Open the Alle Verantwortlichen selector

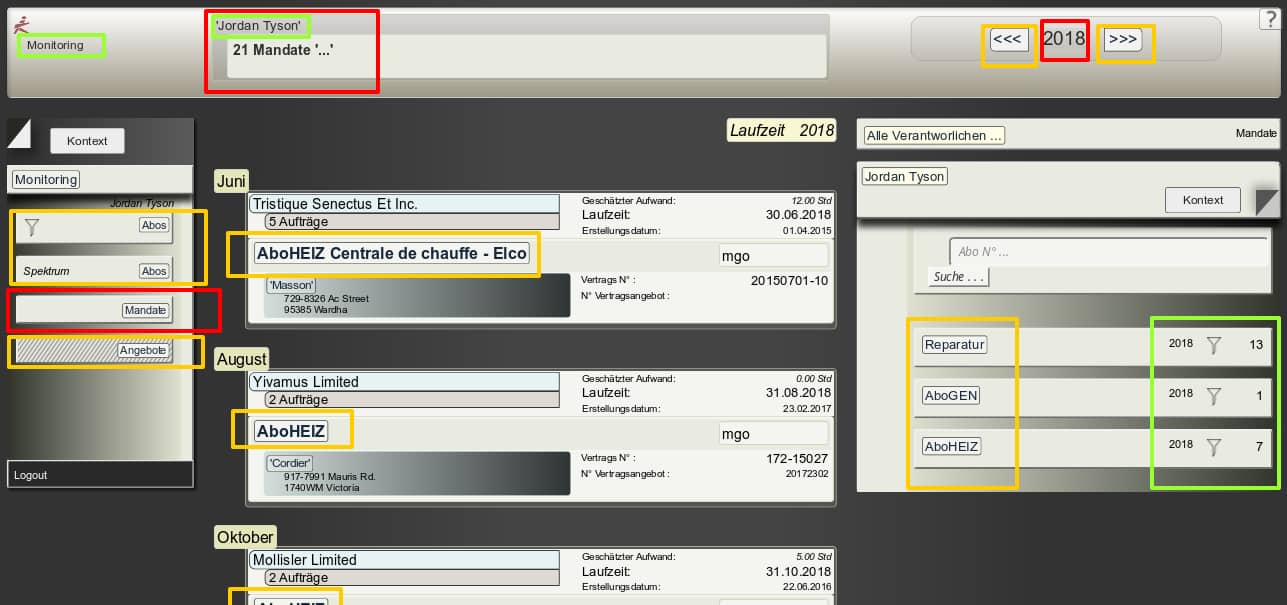[x=934, y=136]
